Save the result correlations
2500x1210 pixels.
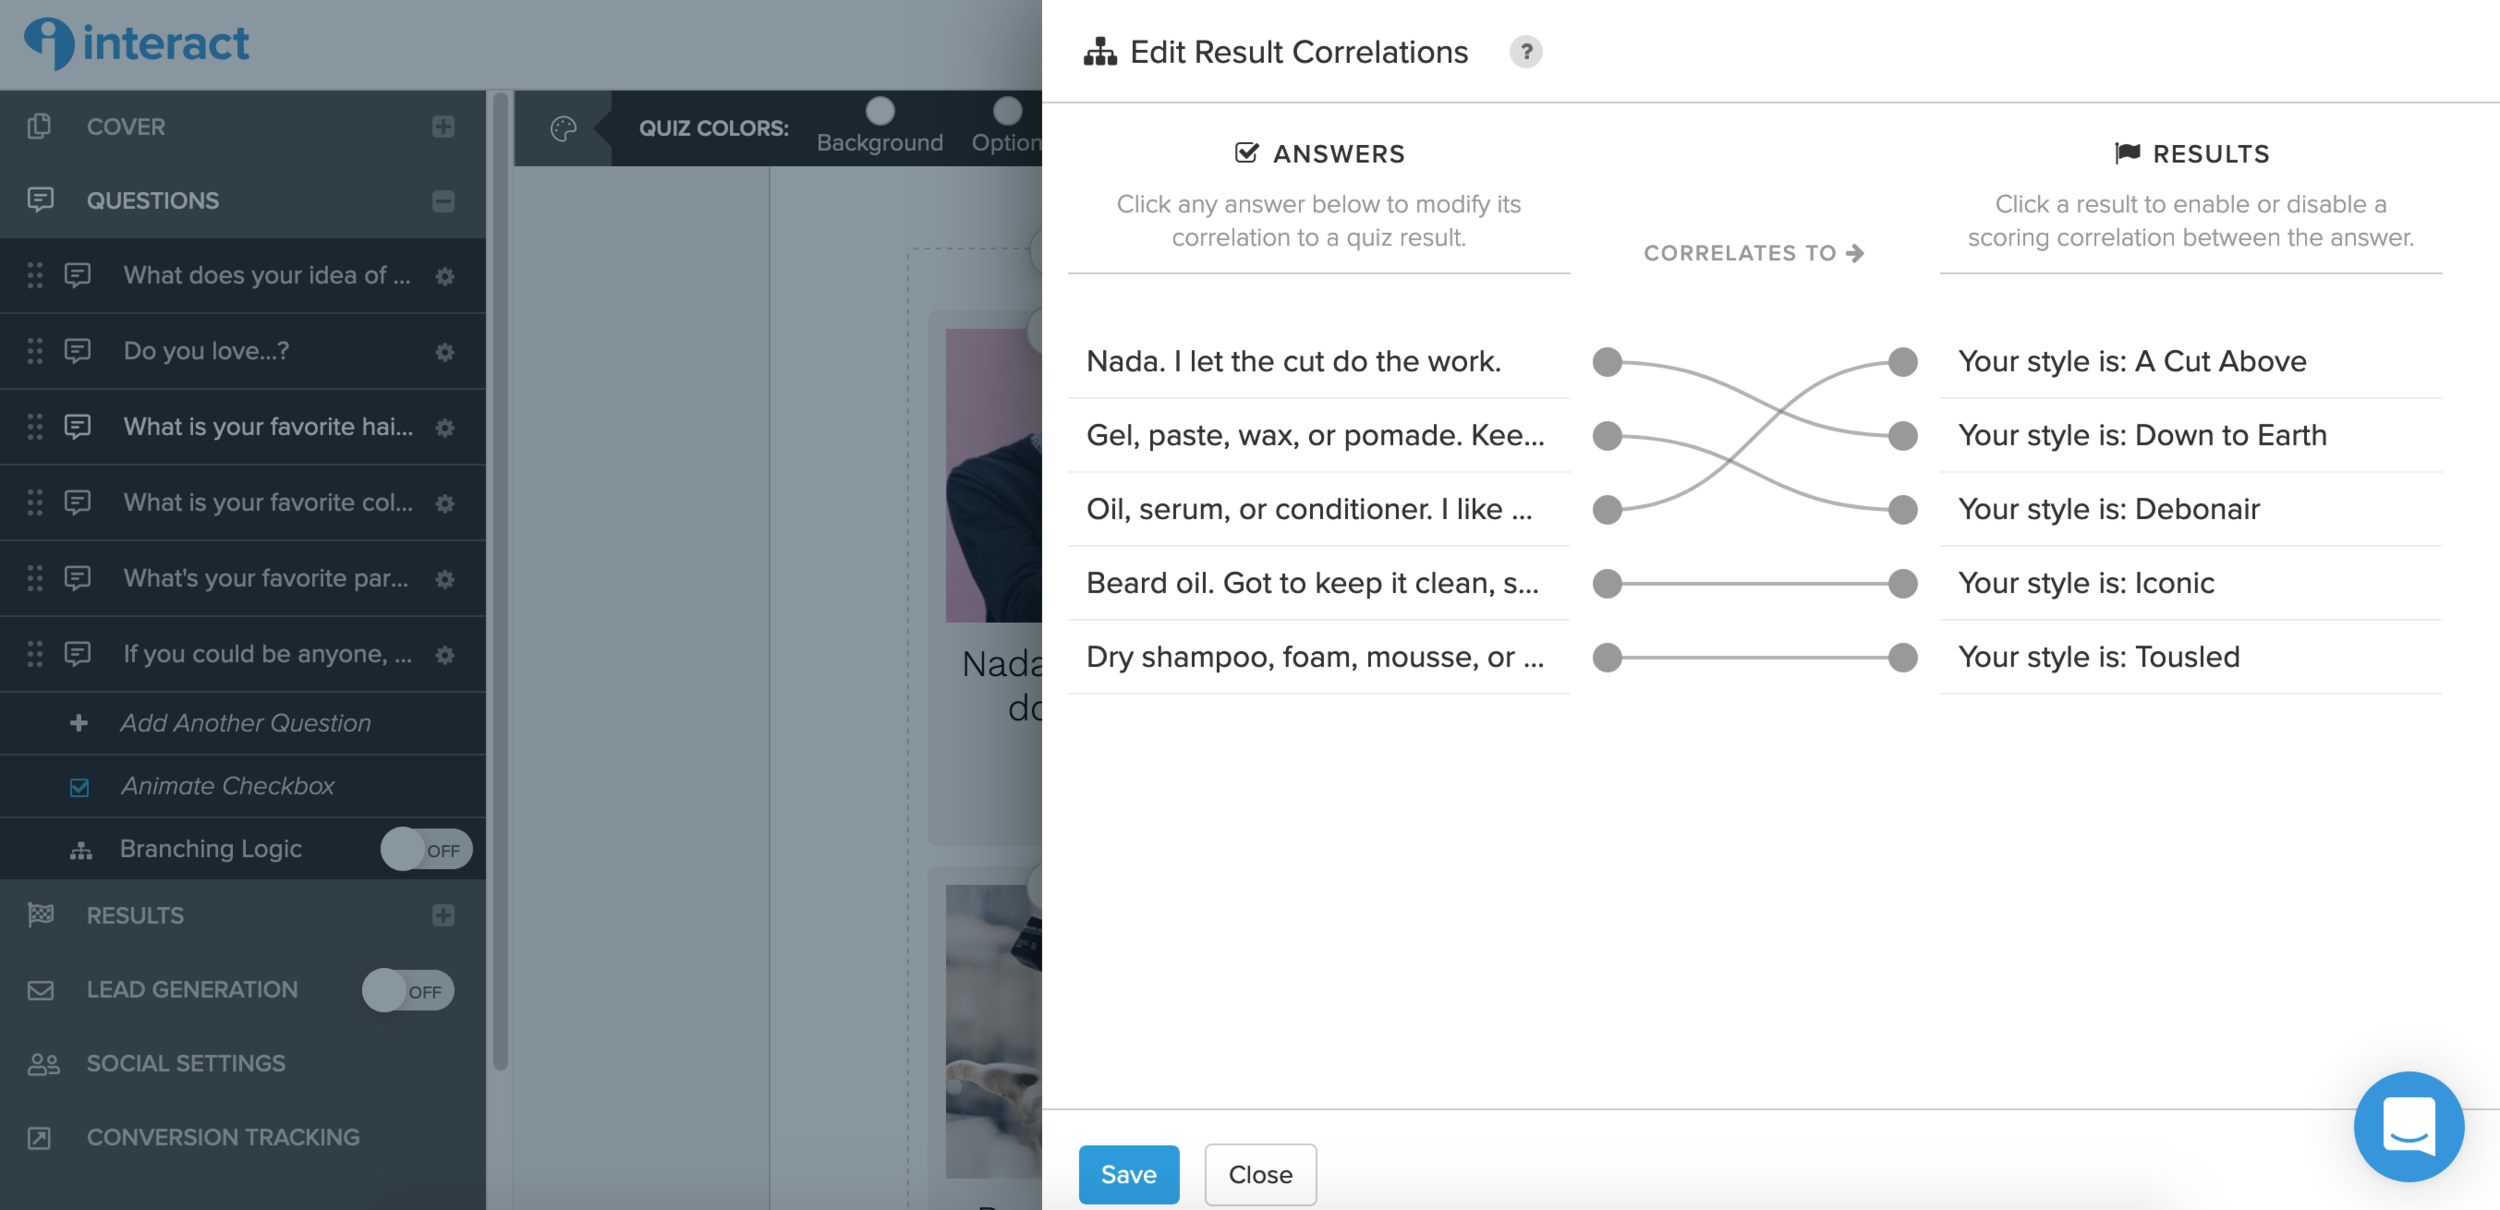point(1128,1174)
